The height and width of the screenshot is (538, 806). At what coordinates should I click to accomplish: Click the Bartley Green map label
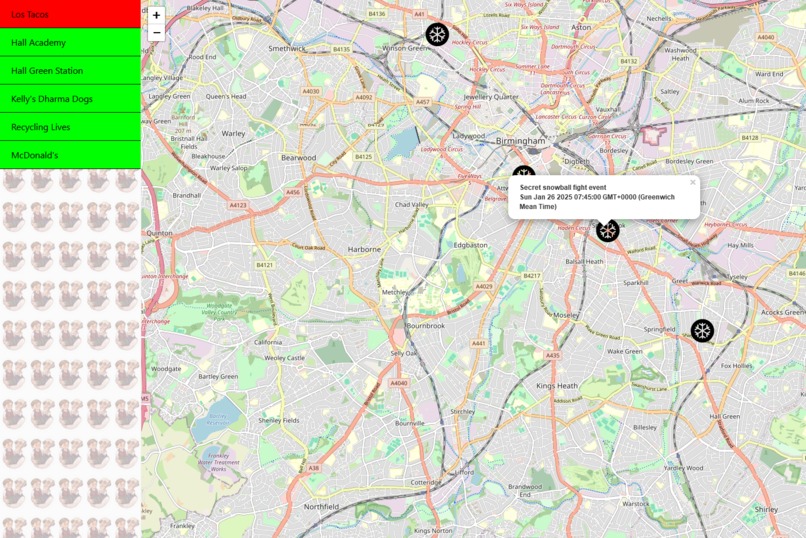pos(218,377)
